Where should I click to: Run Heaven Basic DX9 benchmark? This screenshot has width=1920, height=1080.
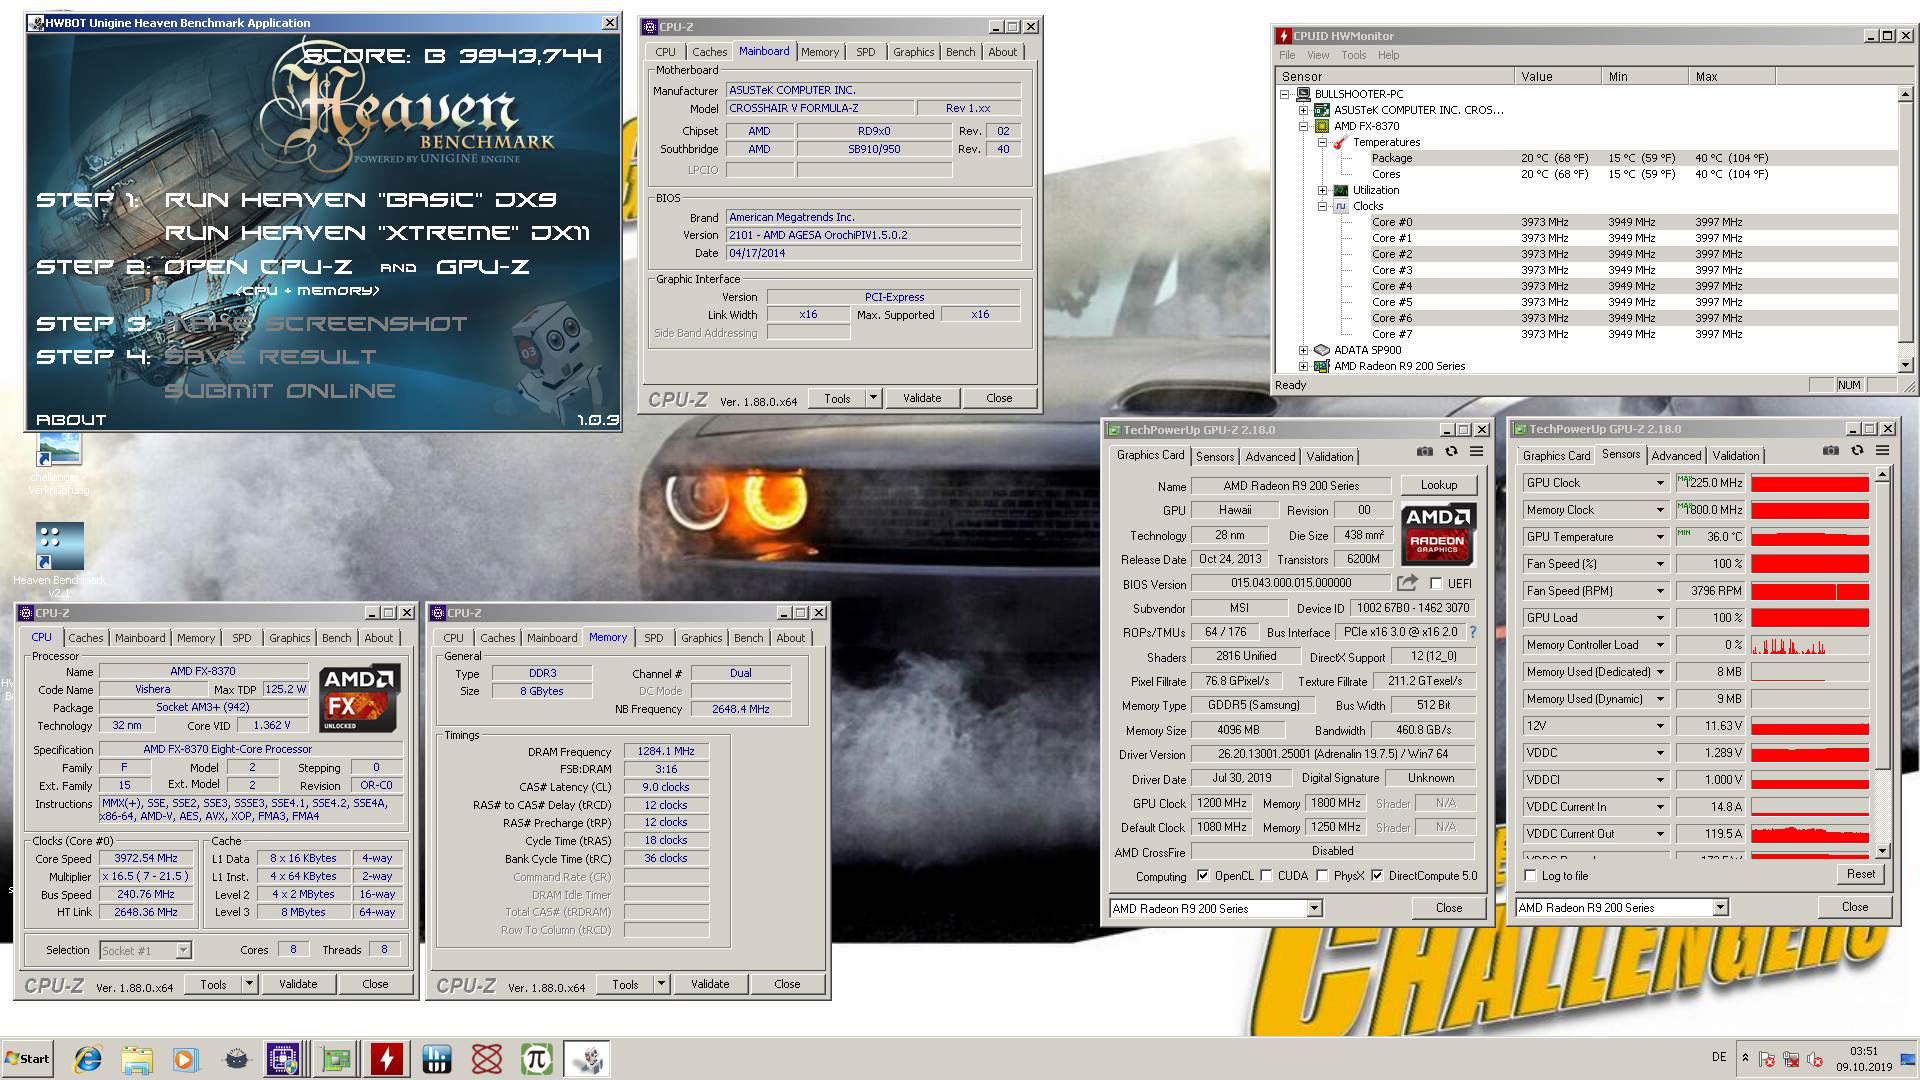[360, 200]
